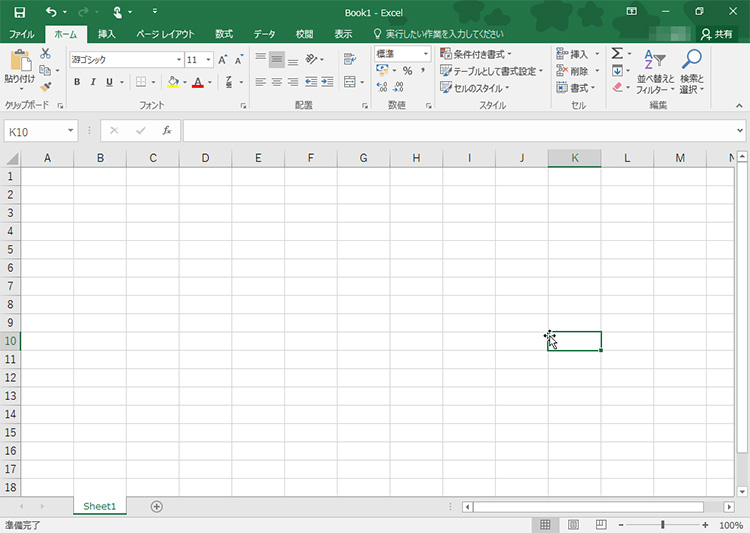Toggle Bold formatting
This screenshot has height=533, width=750.
(x=77, y=82)
